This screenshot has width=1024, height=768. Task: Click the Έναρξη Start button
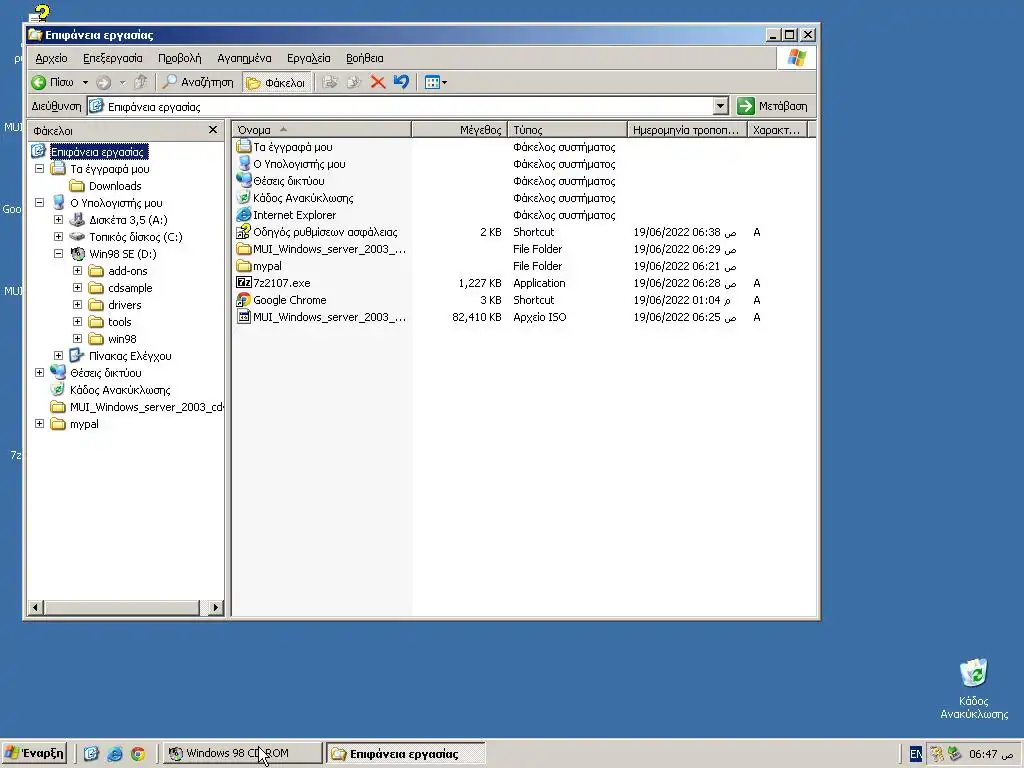tap(34, 754)
